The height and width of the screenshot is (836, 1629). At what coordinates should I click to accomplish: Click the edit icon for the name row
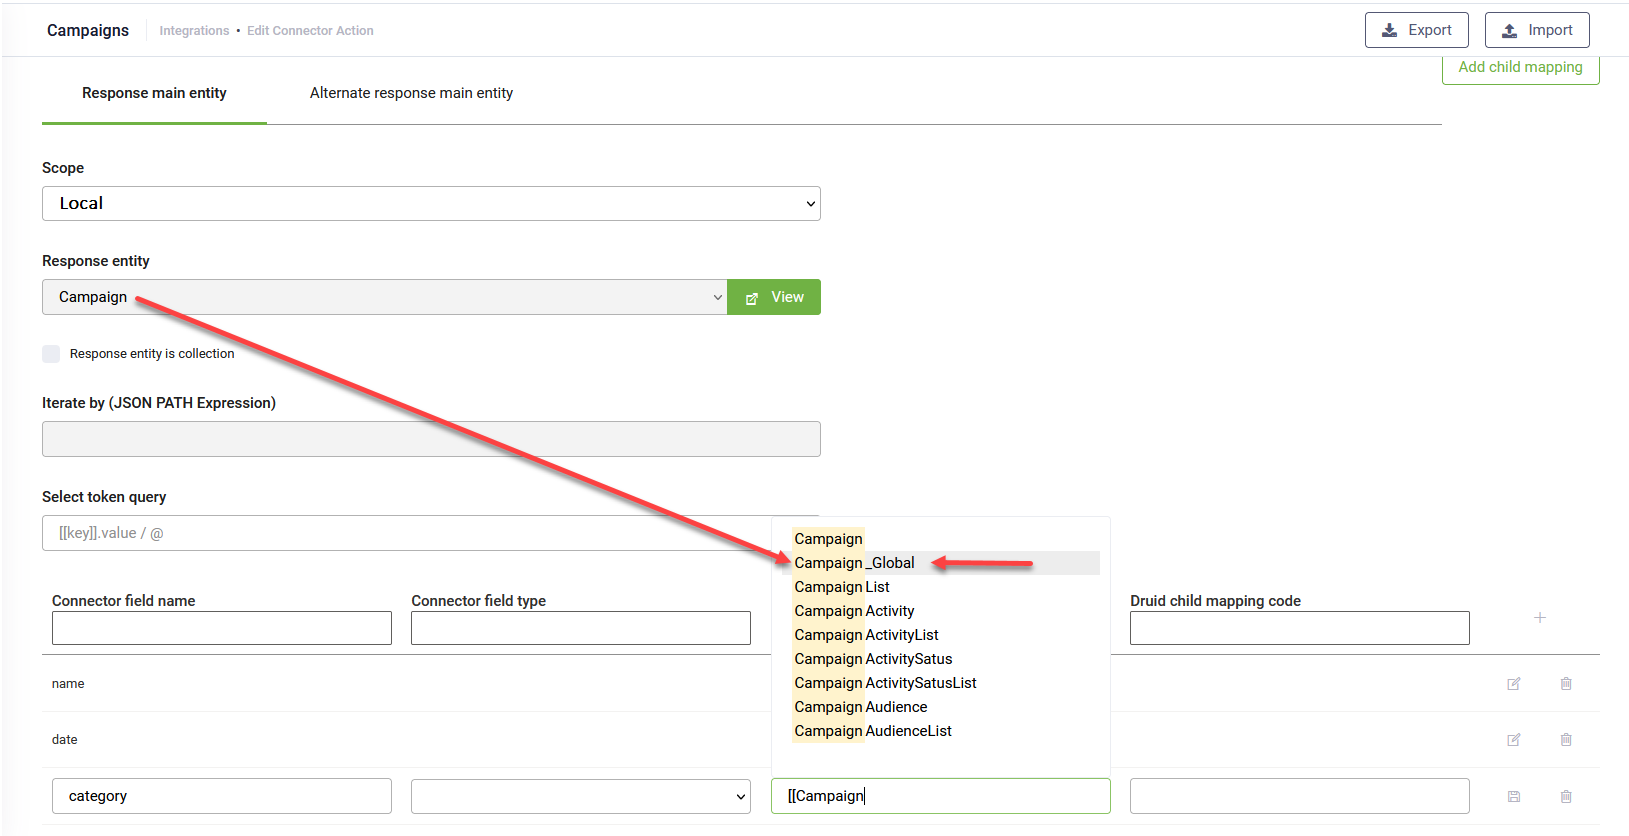[1513, 684]
